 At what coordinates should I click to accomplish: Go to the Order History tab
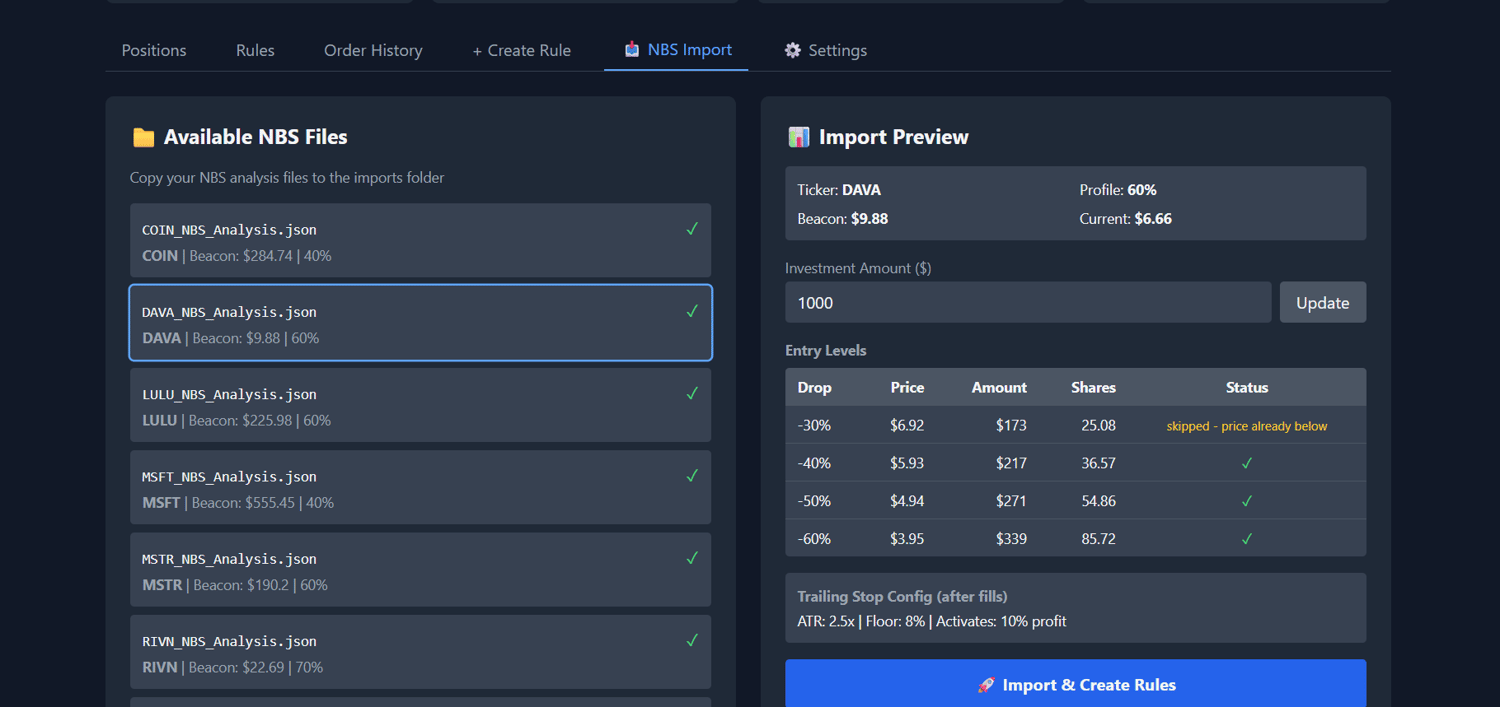pyautogui.click(x=373, y=50)
